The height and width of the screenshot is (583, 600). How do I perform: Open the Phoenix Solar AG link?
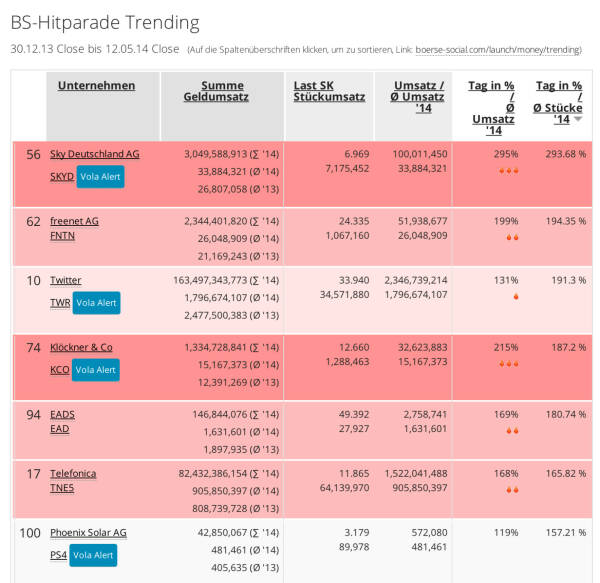[88, 533]
